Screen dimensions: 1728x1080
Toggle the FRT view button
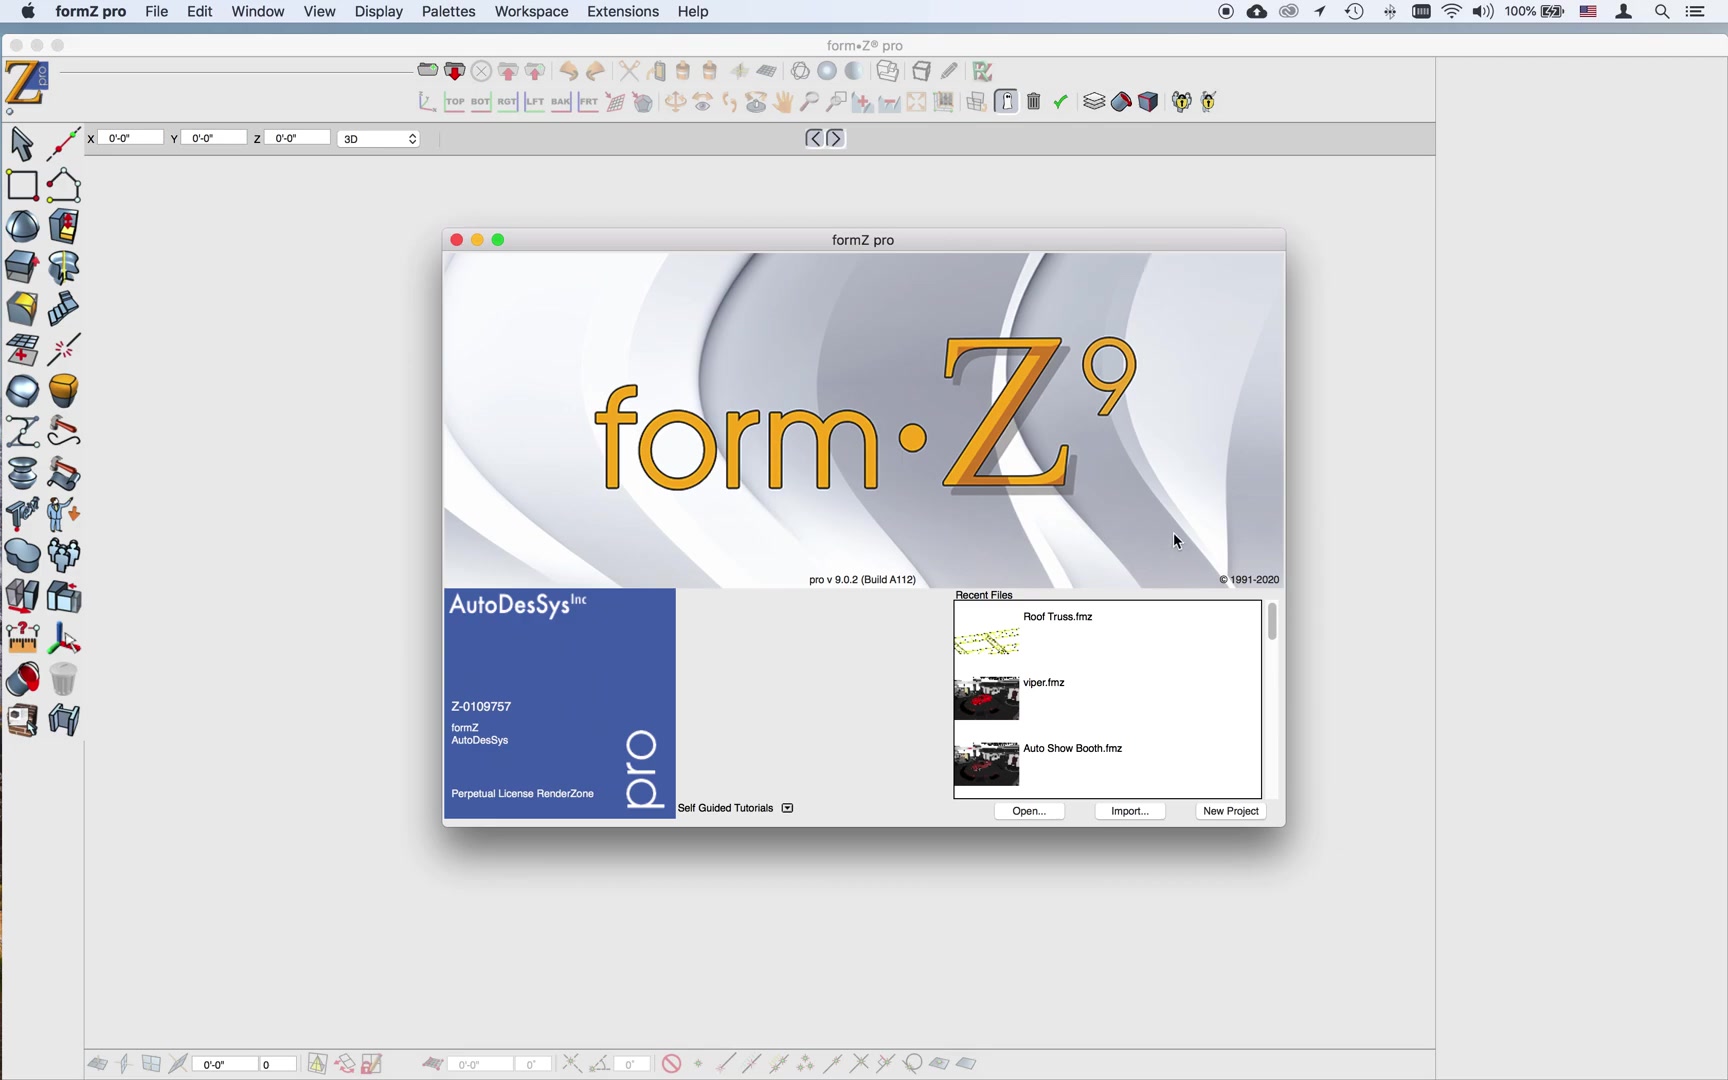coord(588,101)
